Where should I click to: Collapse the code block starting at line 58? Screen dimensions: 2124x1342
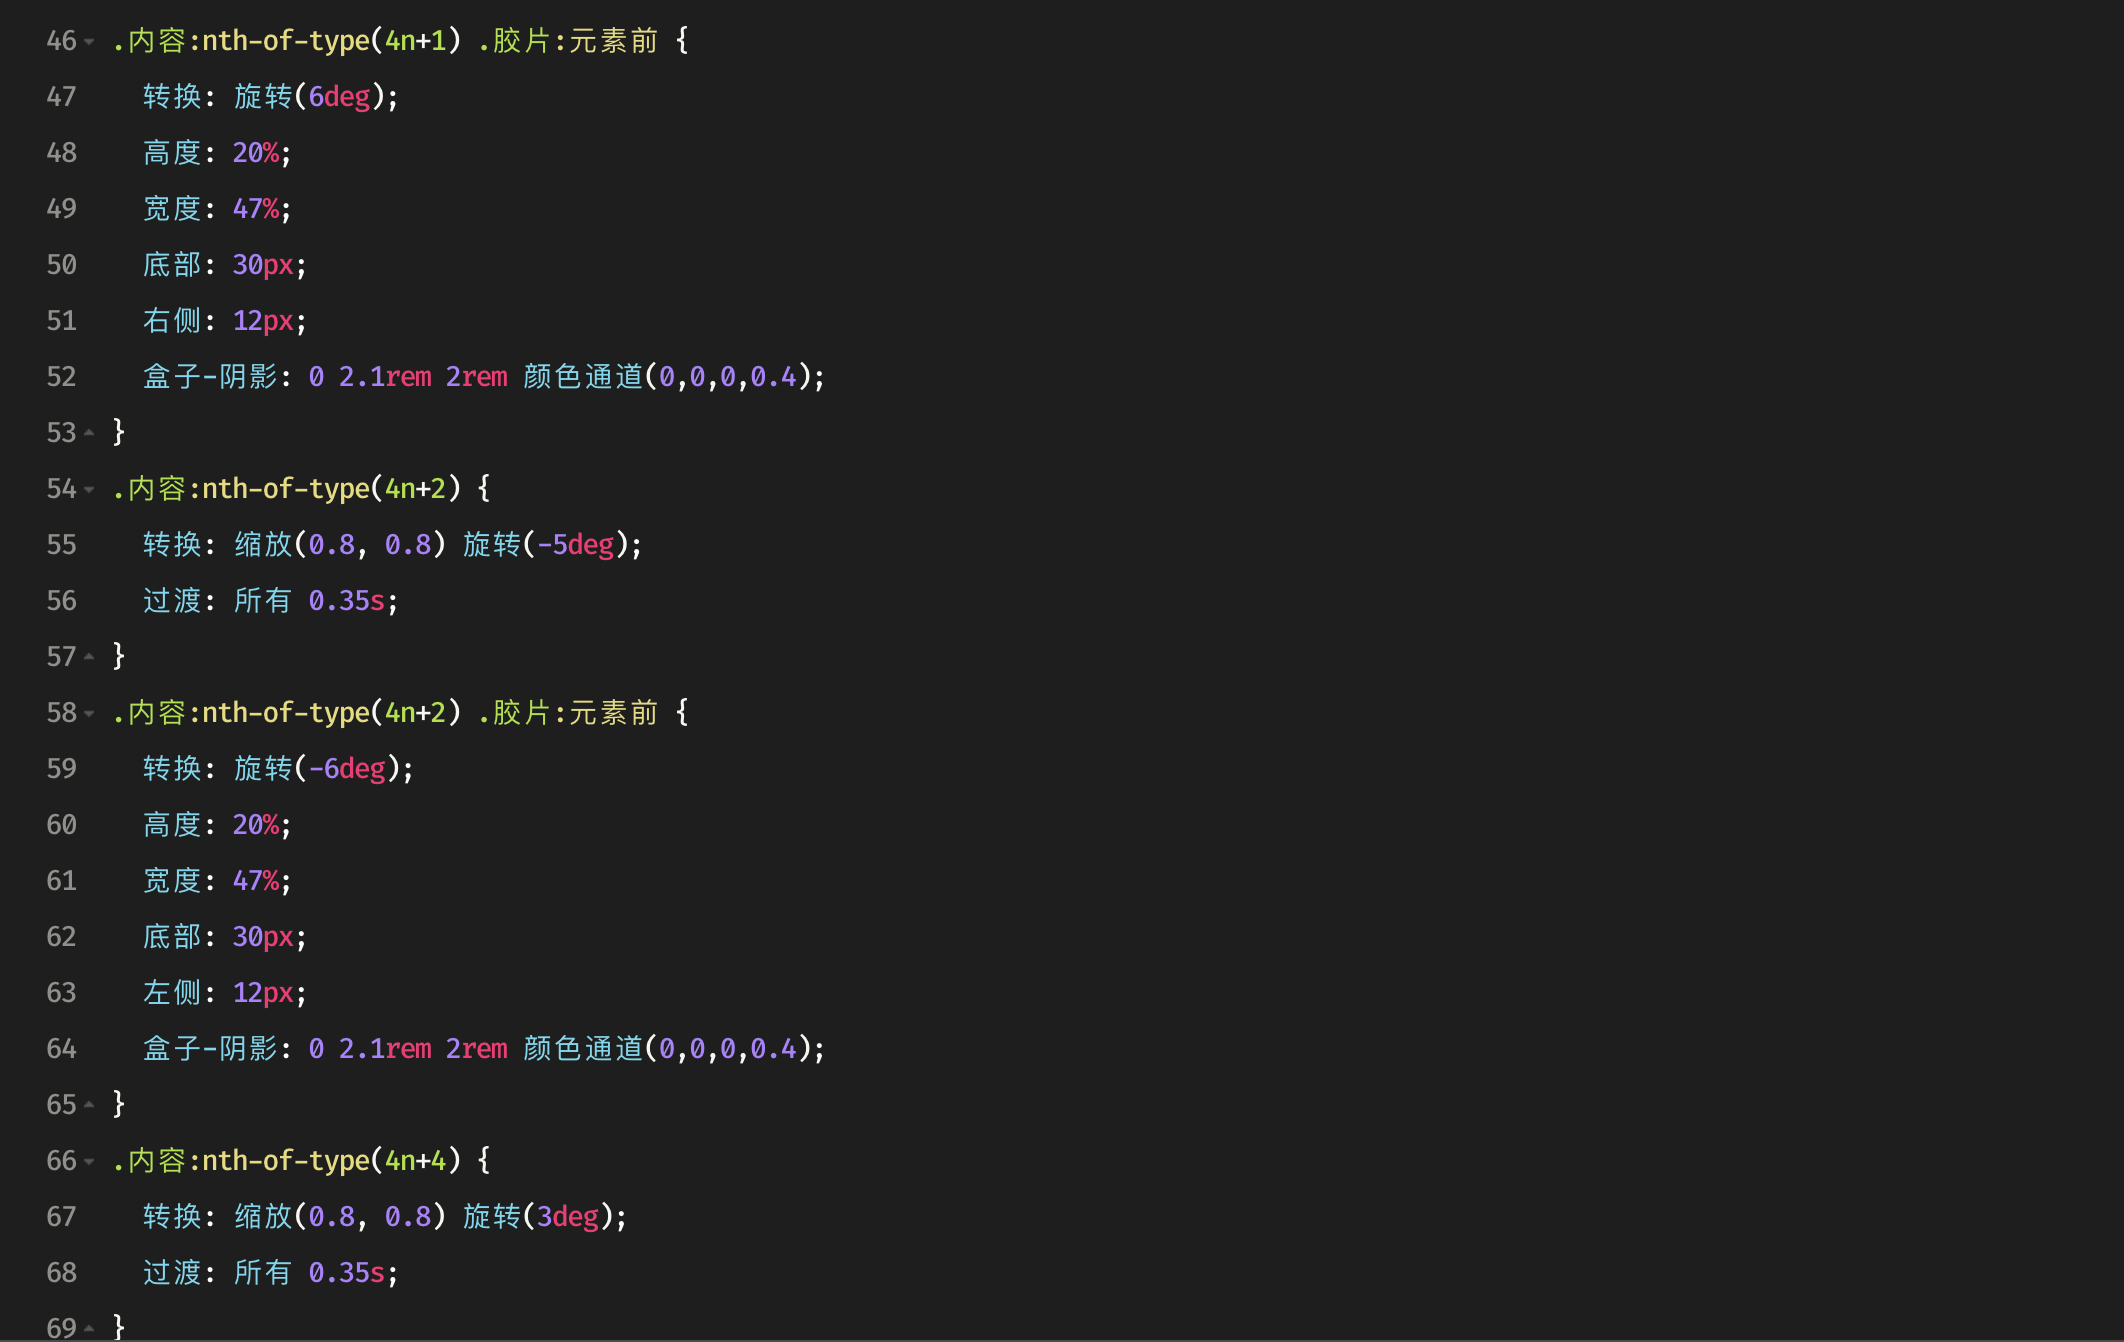click(x=89, y=713)
